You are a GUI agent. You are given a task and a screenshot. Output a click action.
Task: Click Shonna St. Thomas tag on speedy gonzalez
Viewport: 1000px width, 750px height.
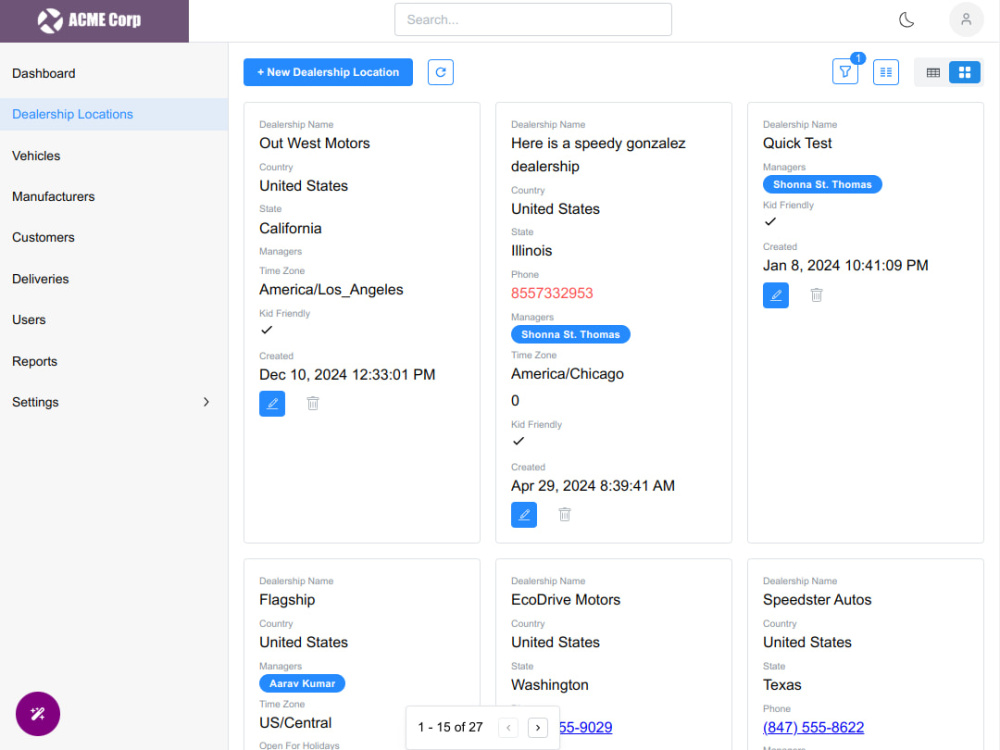point(570,334)
